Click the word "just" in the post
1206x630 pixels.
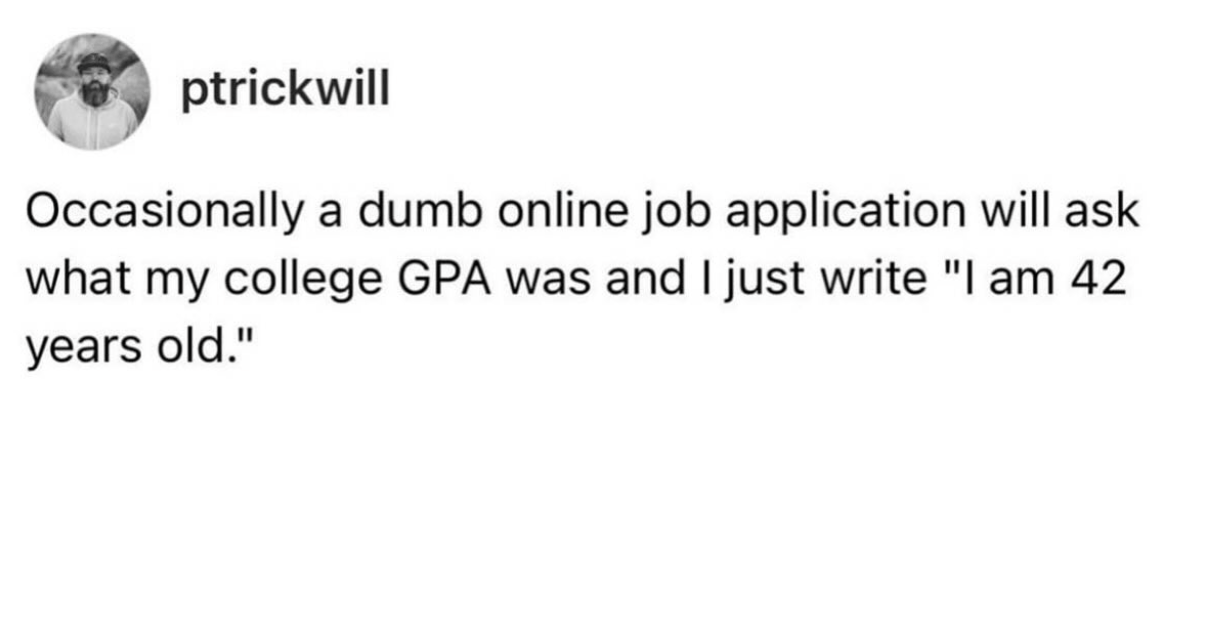[x=763, y=279]
